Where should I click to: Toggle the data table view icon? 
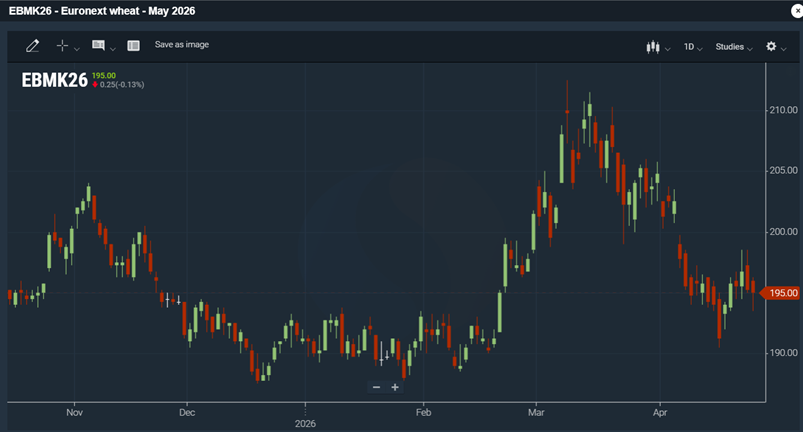(134, 46)
